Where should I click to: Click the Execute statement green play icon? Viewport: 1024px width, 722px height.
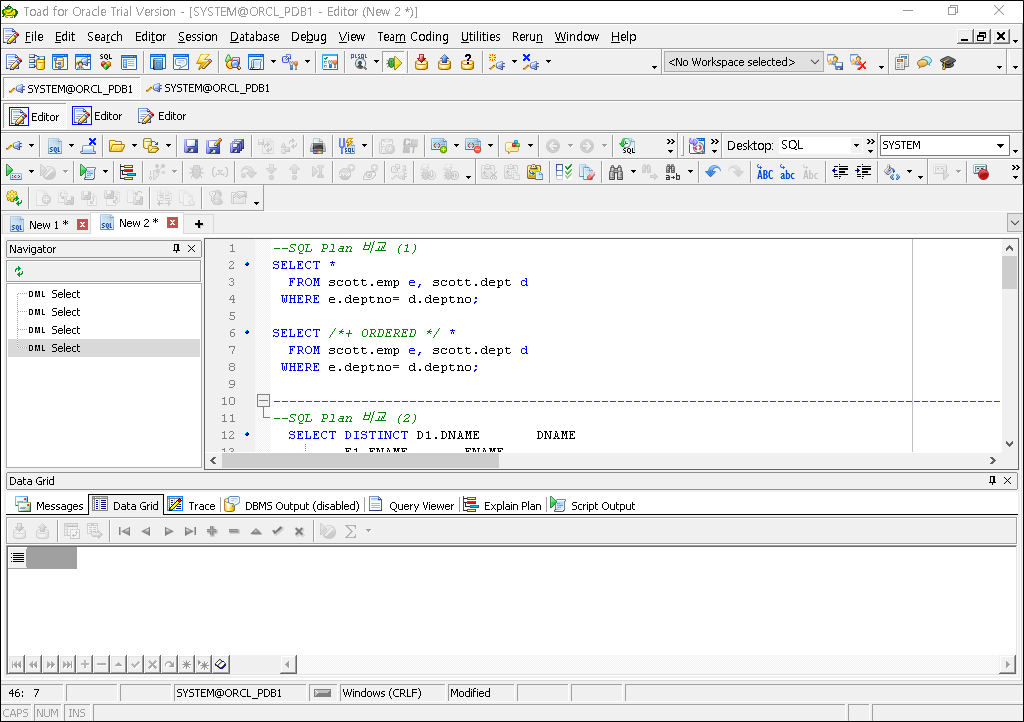pos(13,172)
